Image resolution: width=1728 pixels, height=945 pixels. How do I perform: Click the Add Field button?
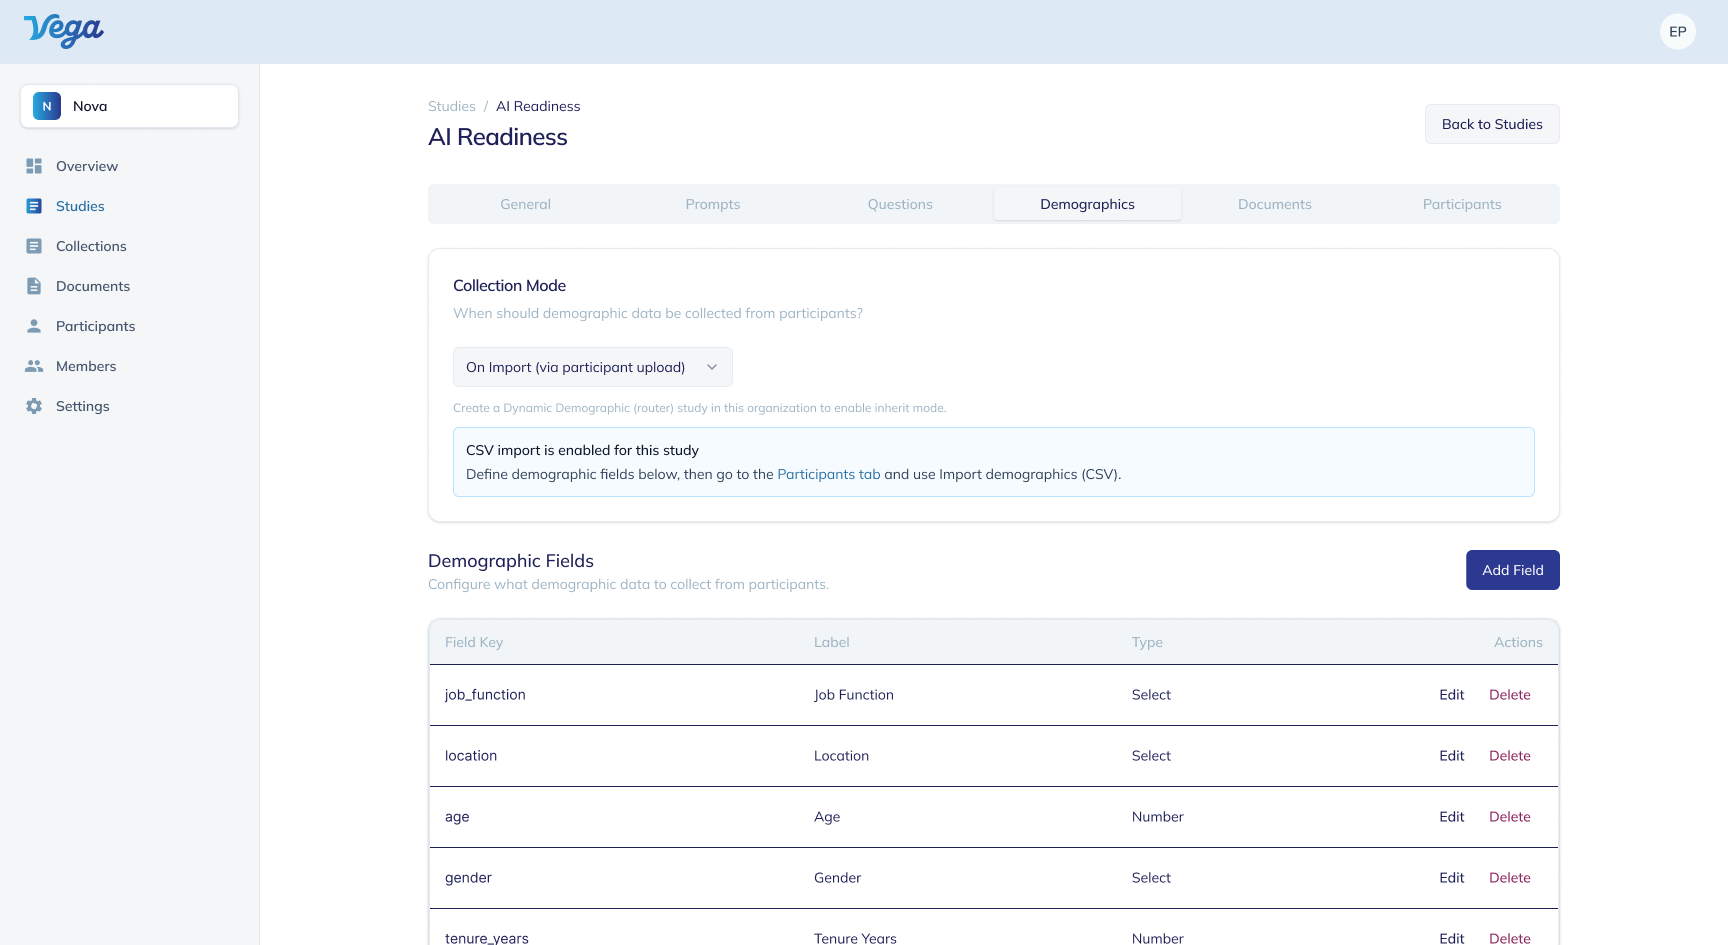click(1513, 570)
